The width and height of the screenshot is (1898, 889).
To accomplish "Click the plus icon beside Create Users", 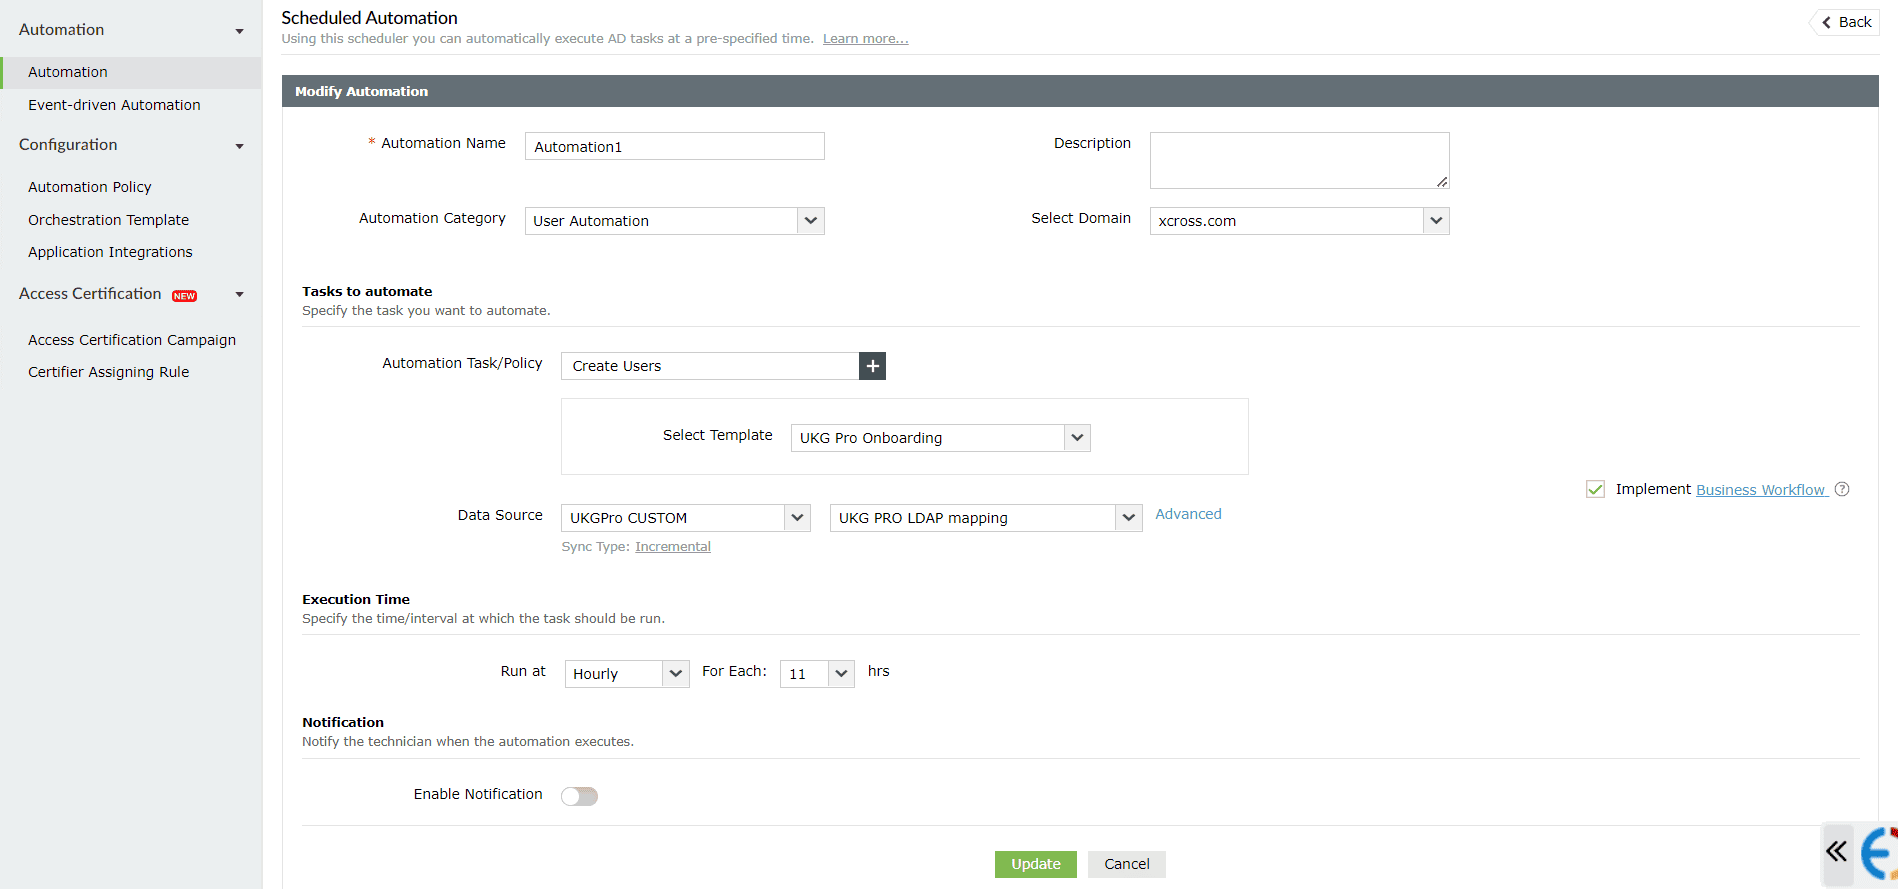I will [x=872, y=366].
